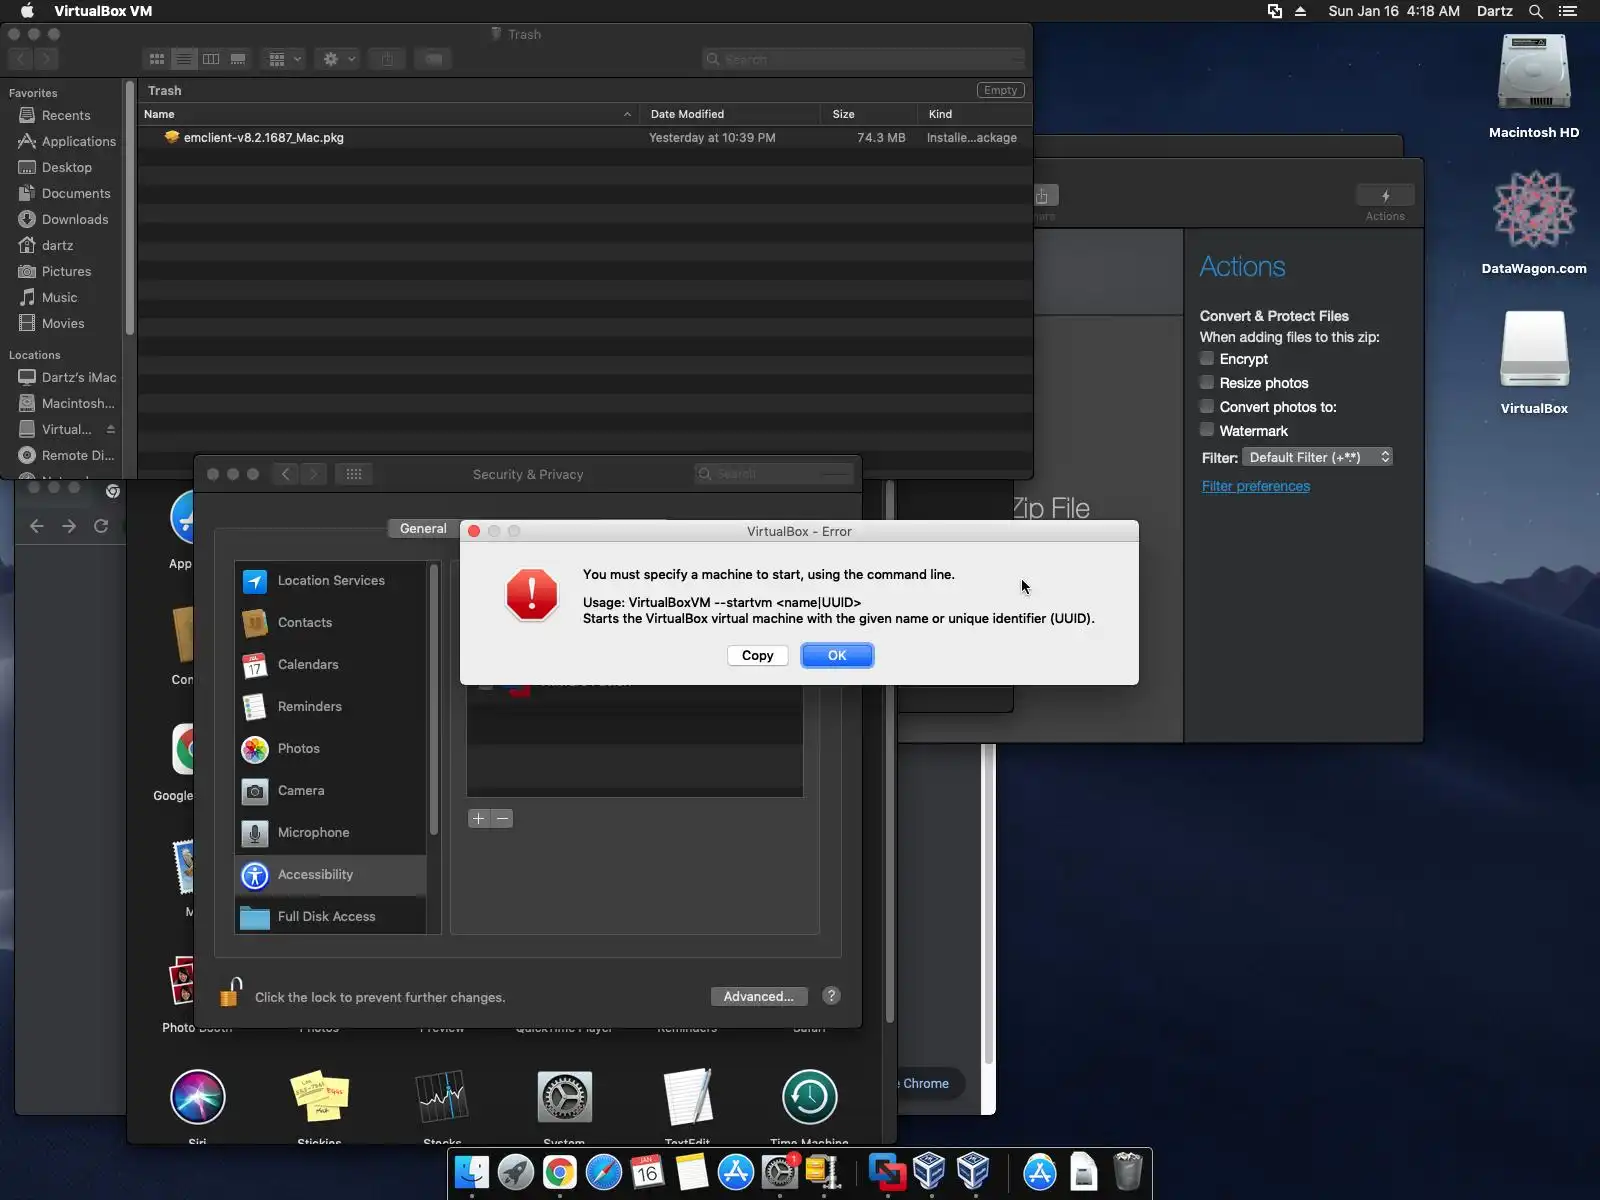Open Launchpad from the Dock

pyautogui.click(x=516, y=1172)
